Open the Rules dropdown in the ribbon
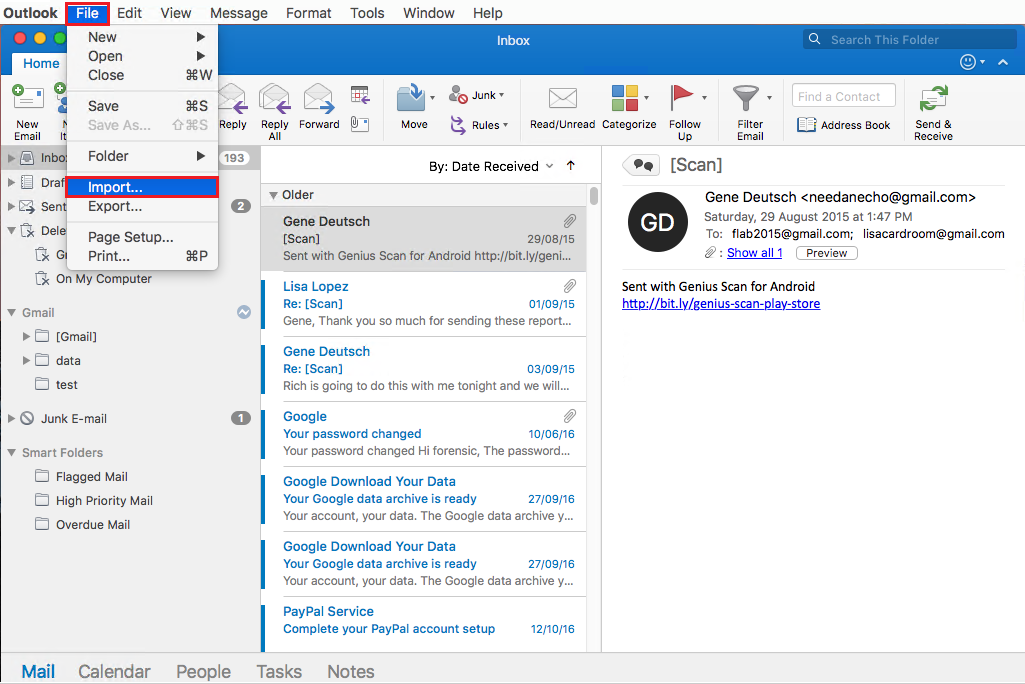Image resolution: width=1025 pixels, height=684 pixels. pyautogui.click(x=479, y=125)
